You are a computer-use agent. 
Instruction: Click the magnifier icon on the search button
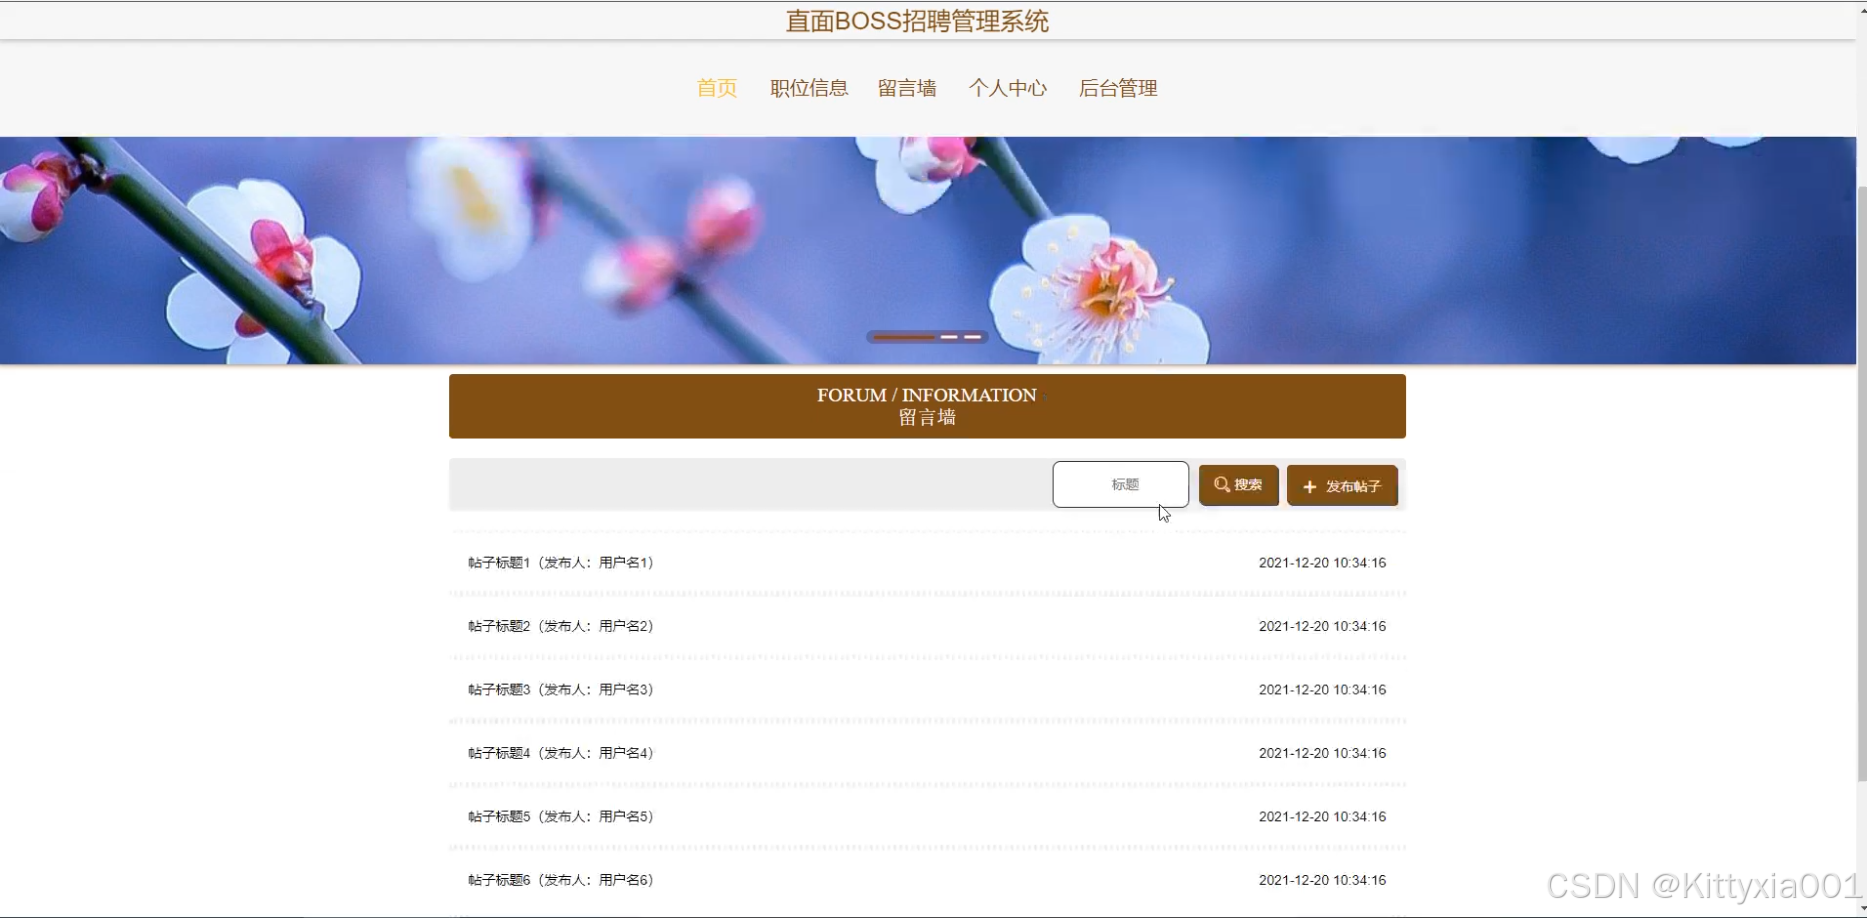pos(1222,484)
